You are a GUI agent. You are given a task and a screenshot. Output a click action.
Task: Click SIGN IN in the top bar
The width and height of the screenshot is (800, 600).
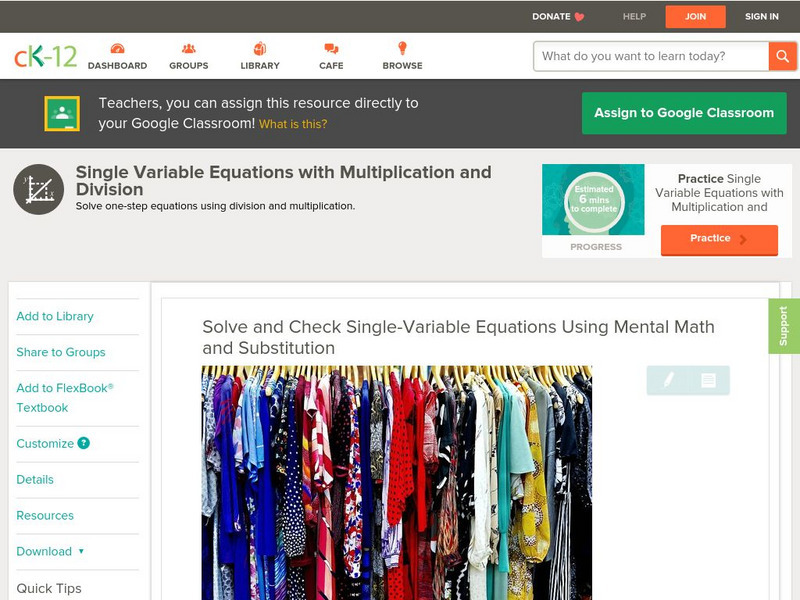click(x=761, y=16)
